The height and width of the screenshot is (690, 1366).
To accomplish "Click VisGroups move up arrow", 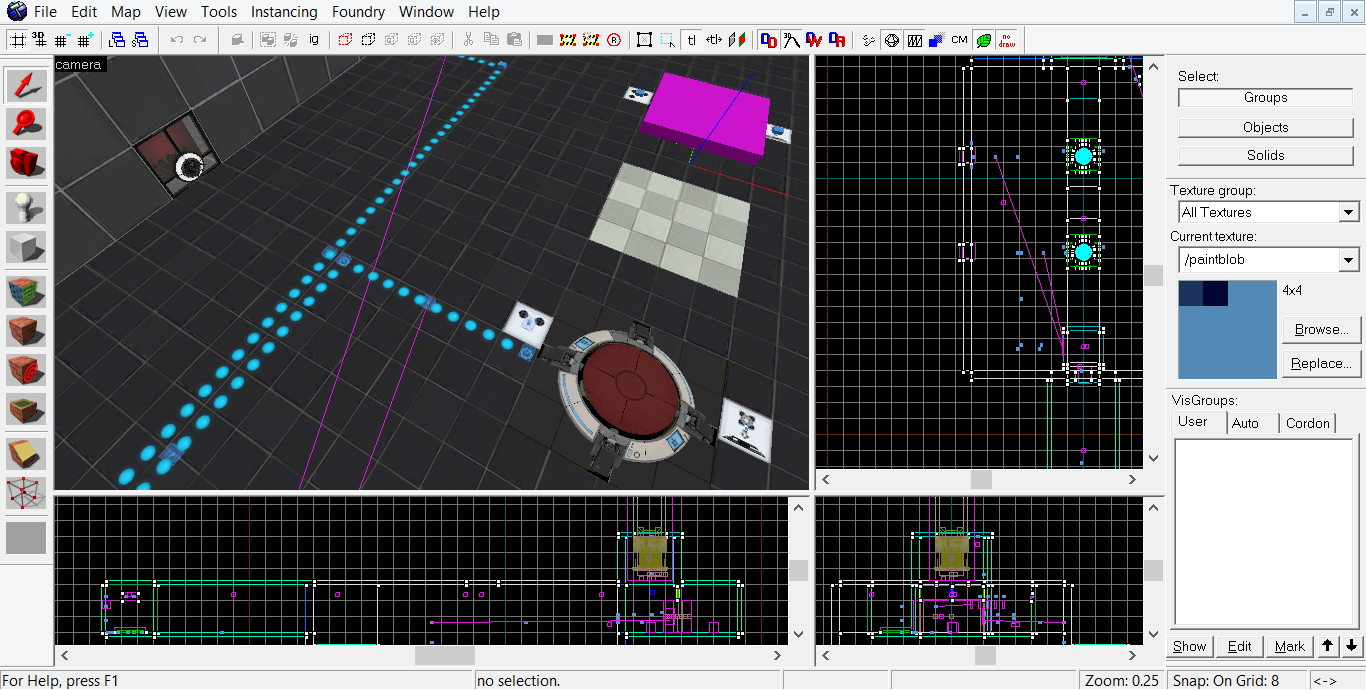I will coord(1328,646).
